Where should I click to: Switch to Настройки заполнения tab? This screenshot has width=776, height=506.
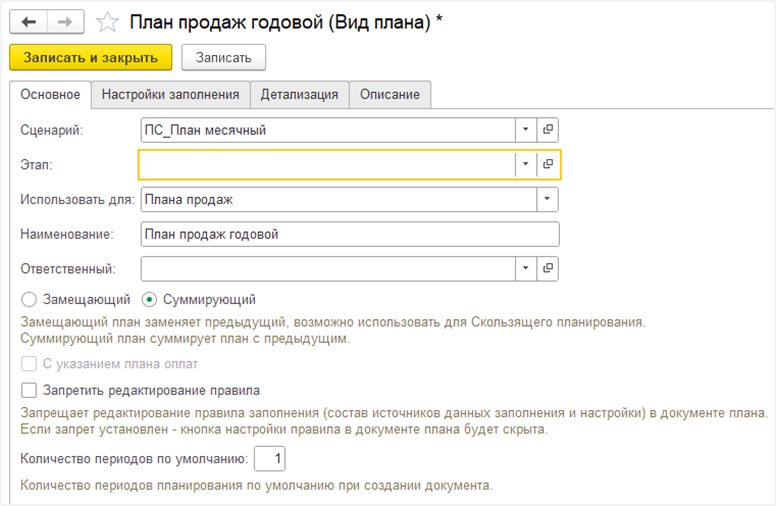[170, 95]
